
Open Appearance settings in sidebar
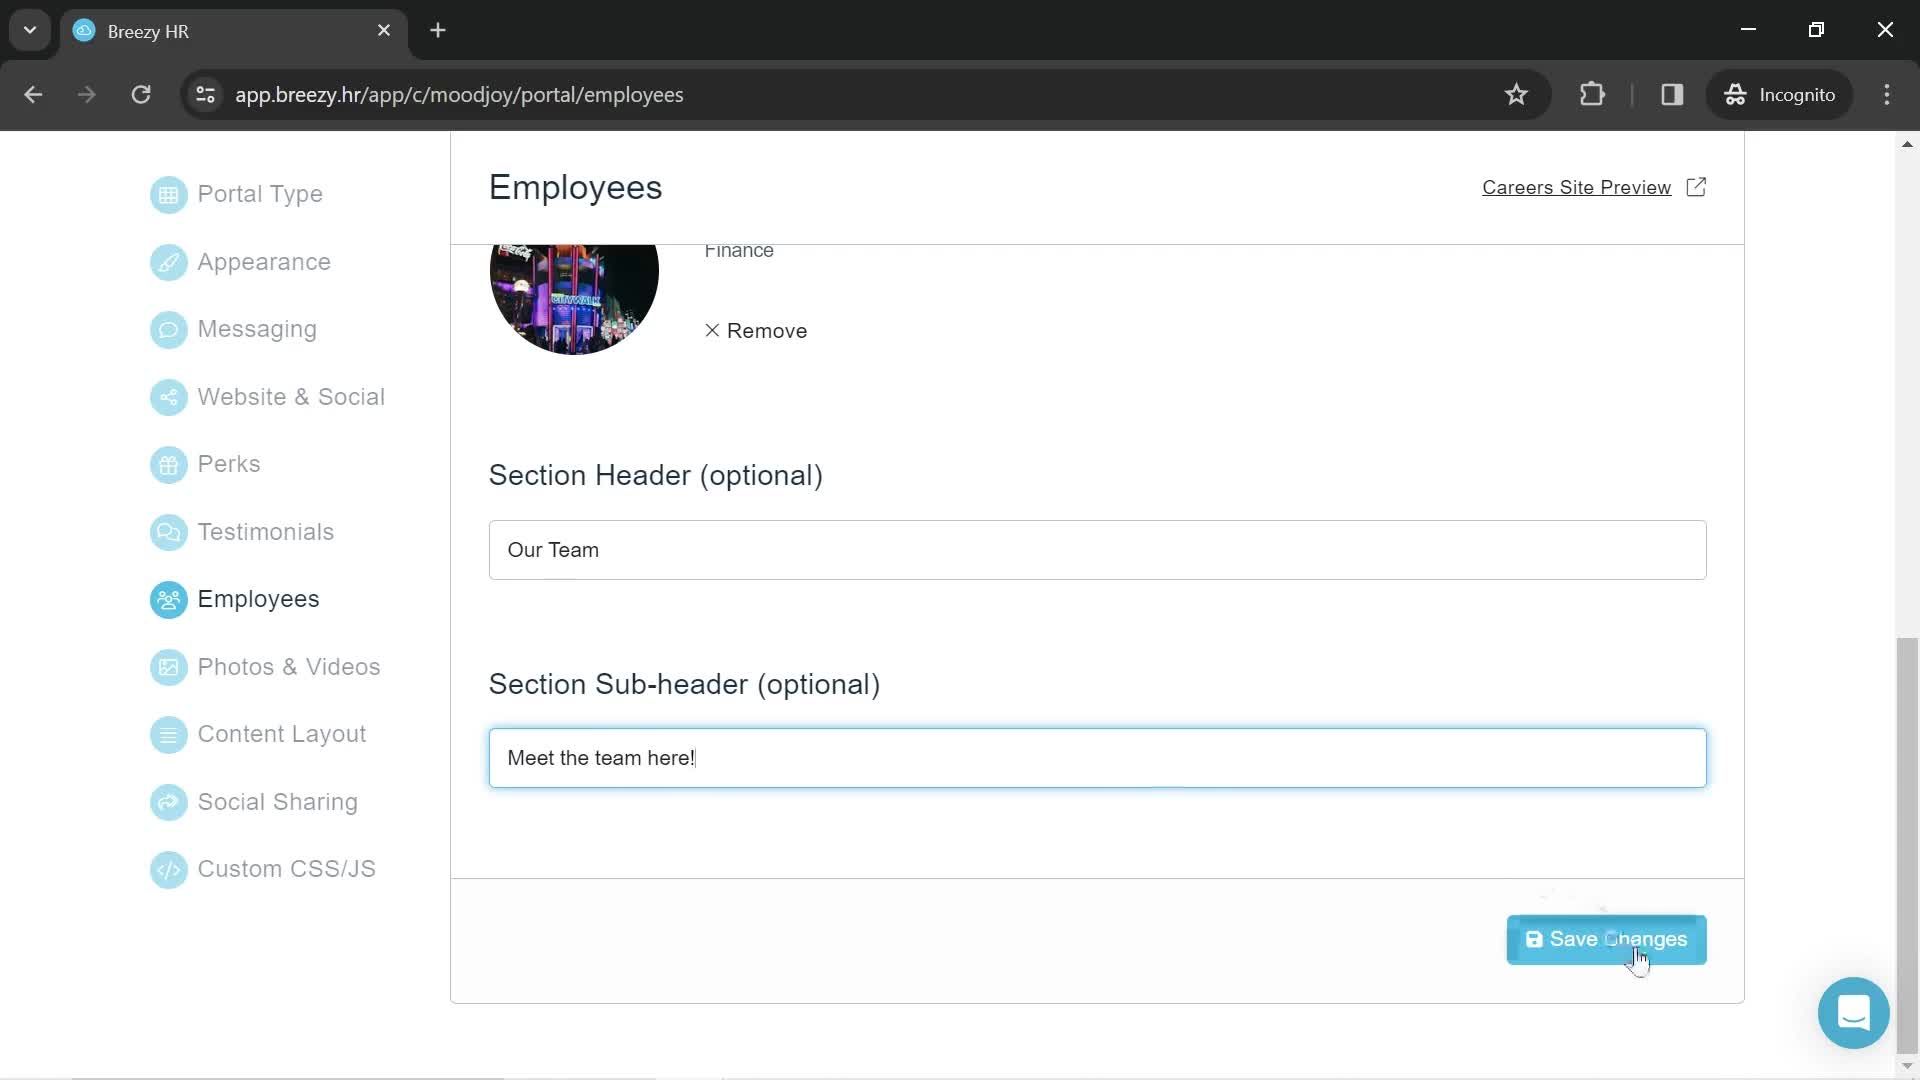click(264, 261)
